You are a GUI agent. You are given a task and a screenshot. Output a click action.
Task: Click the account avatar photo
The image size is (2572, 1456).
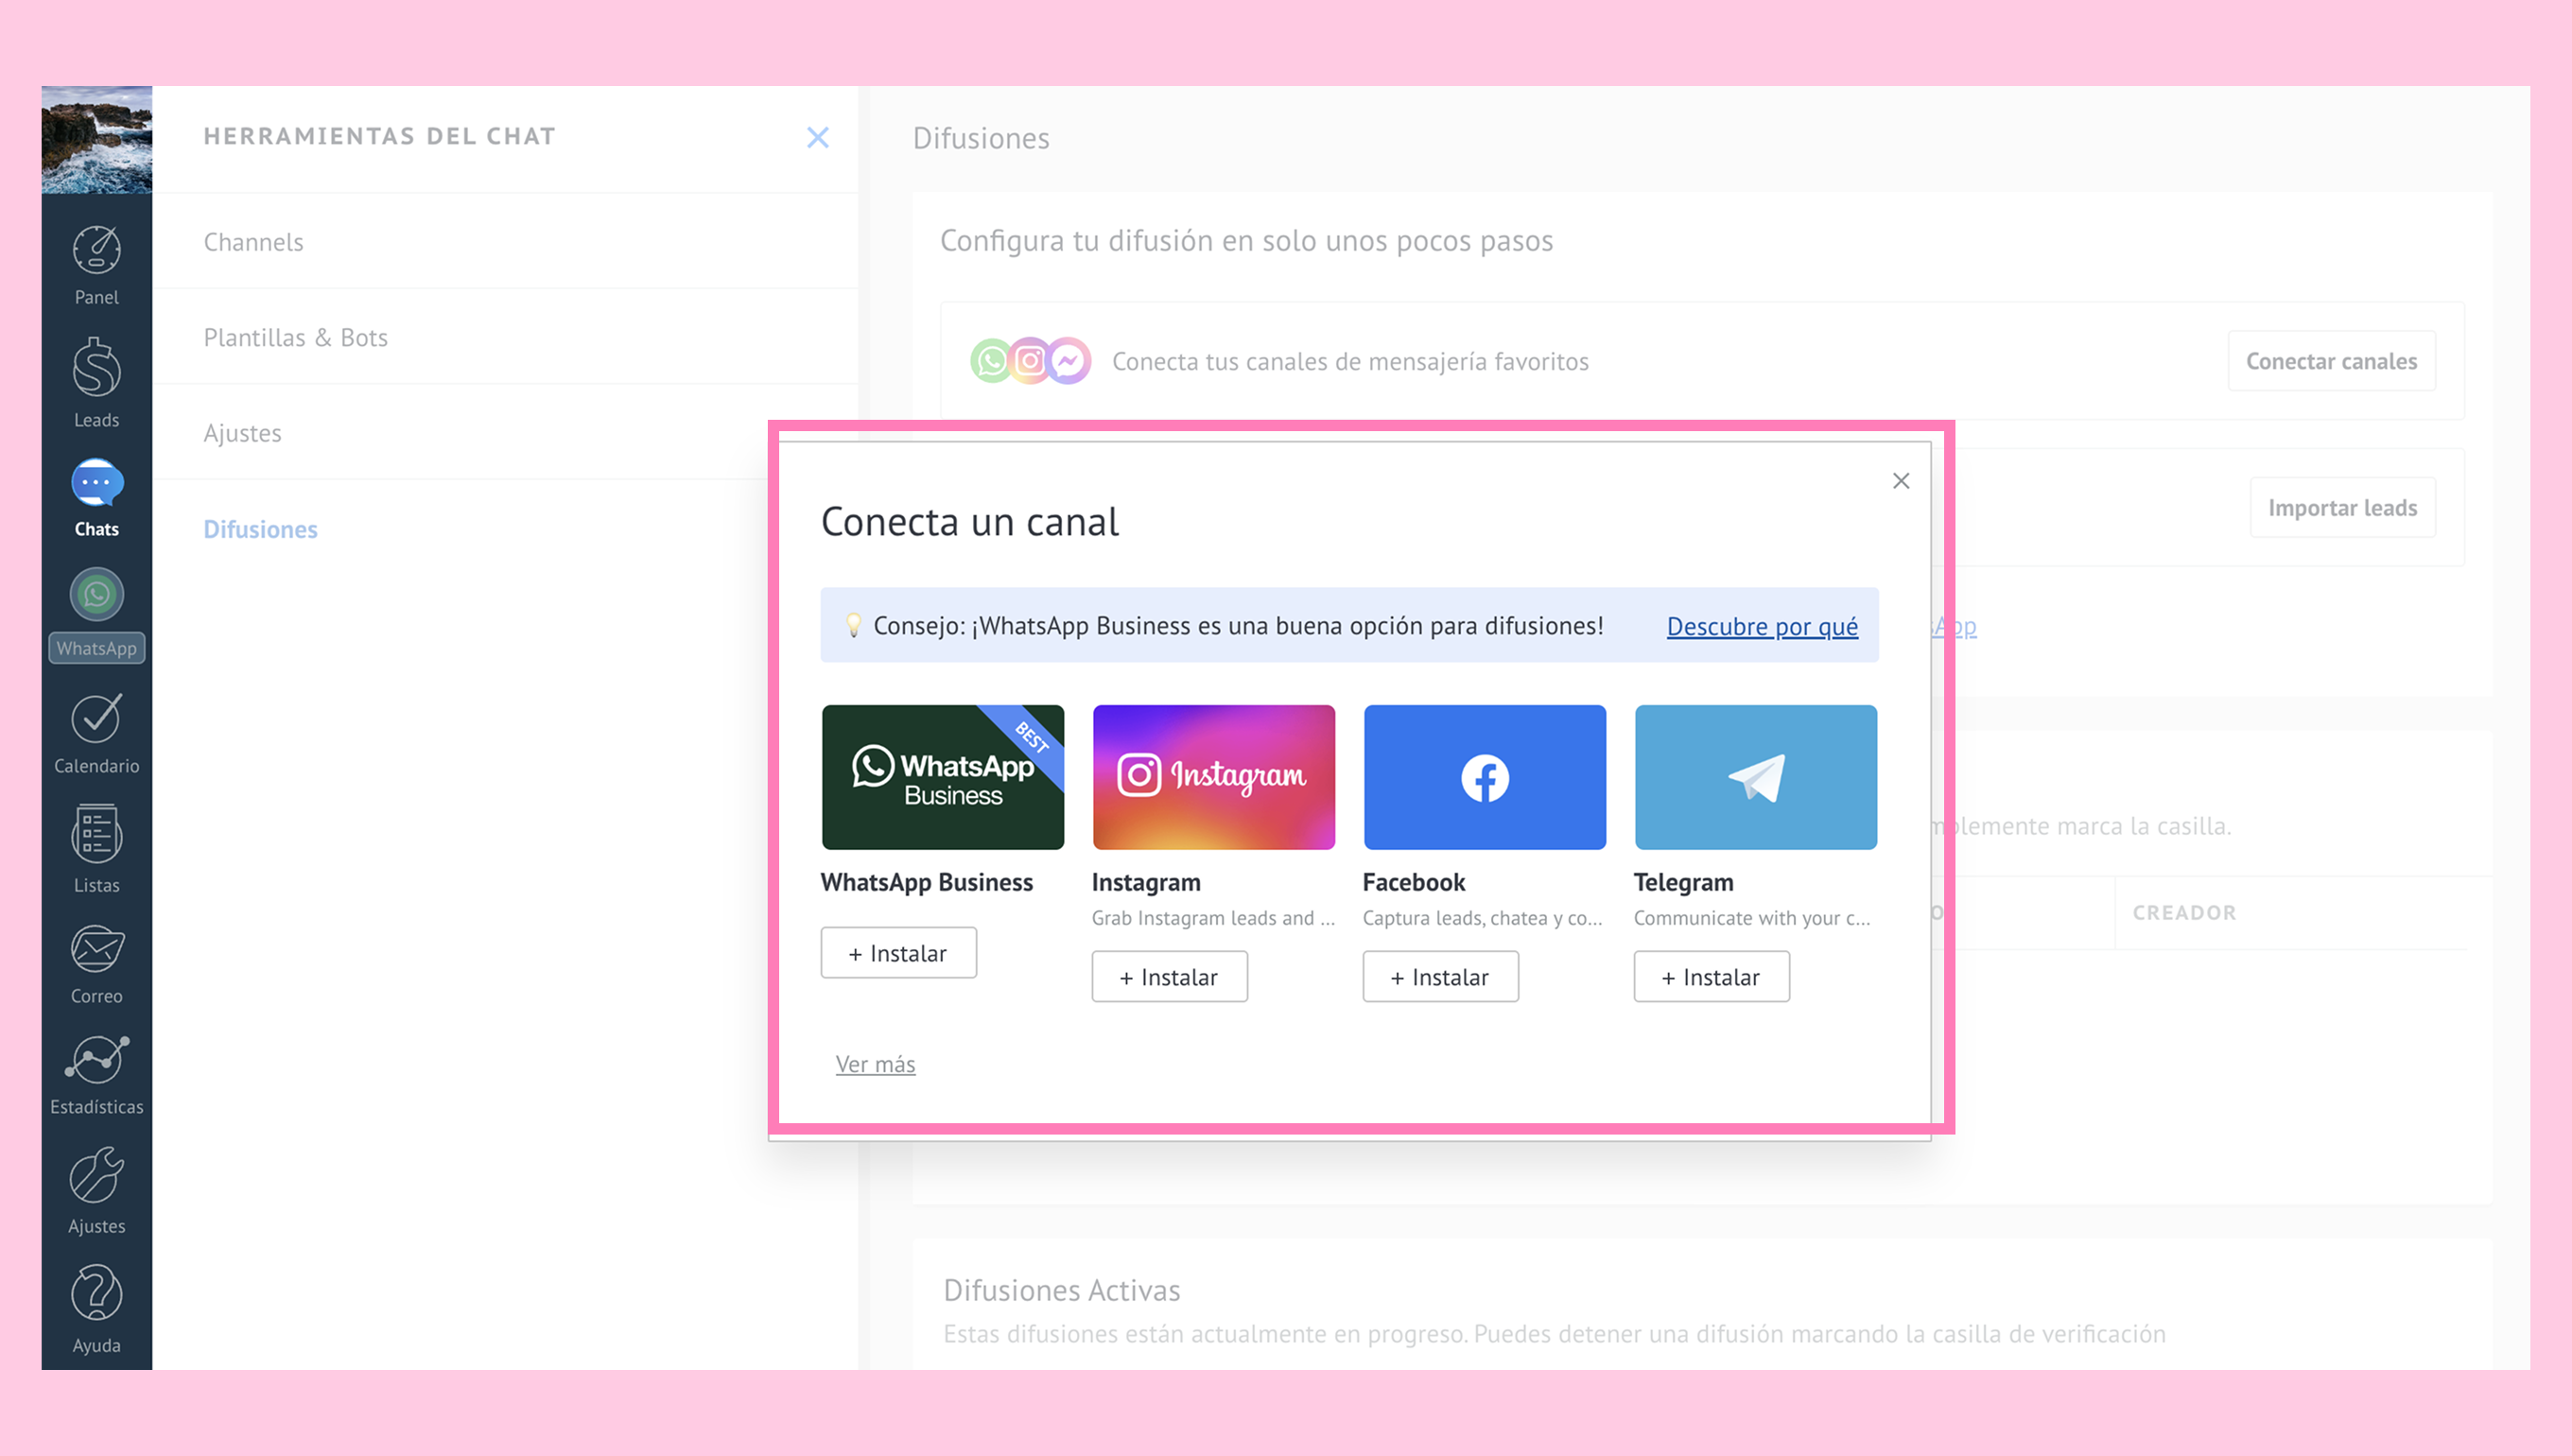[x=96, y=139]
